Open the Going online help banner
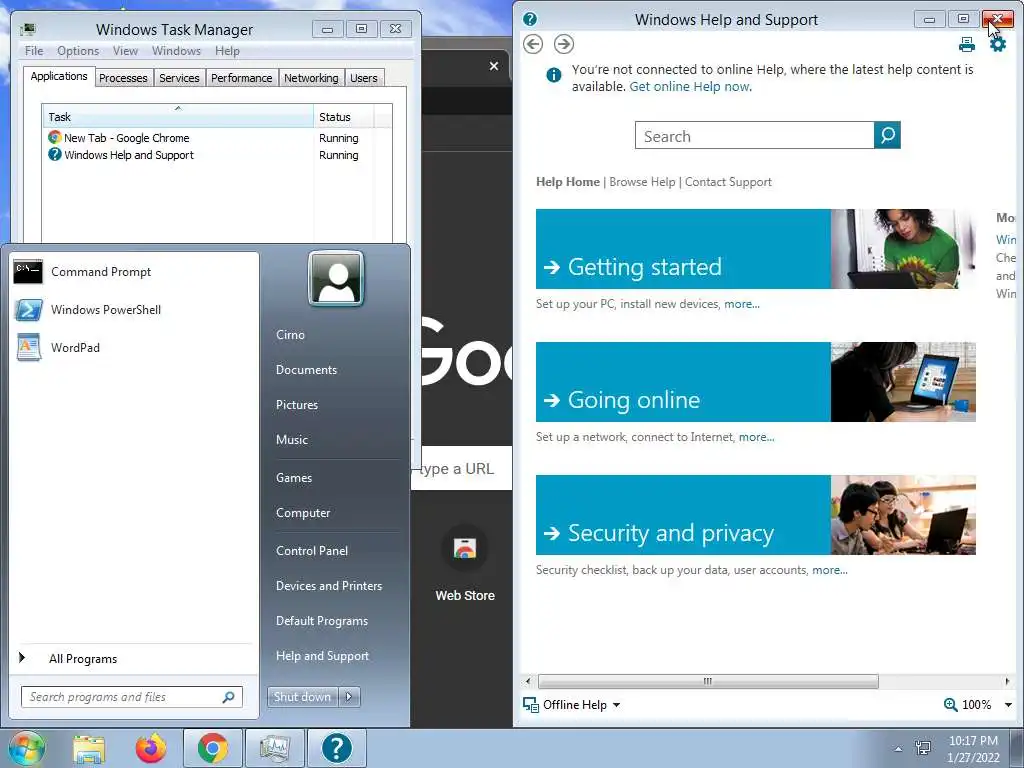The image size is (1024, 768). [756, 382]
